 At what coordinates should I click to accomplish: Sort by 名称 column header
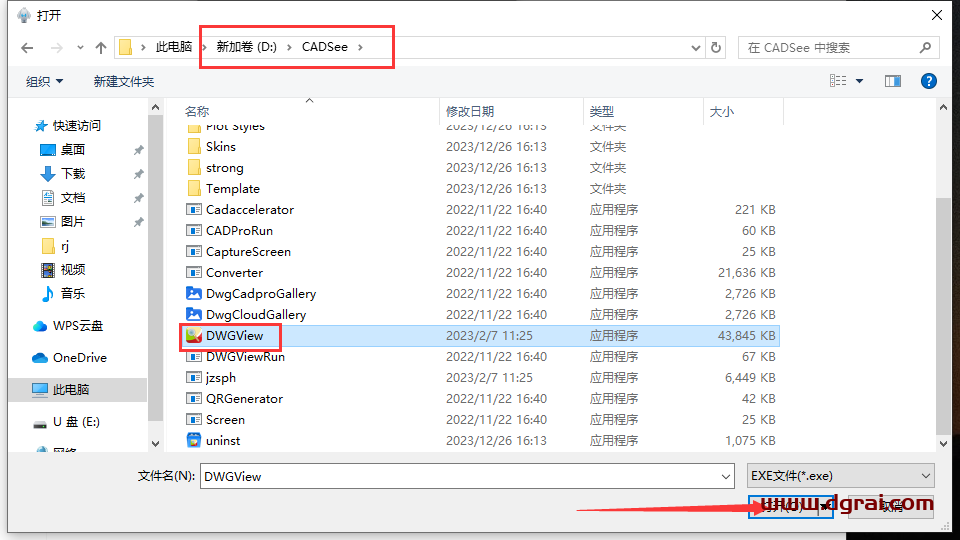(x=197, y=111)
